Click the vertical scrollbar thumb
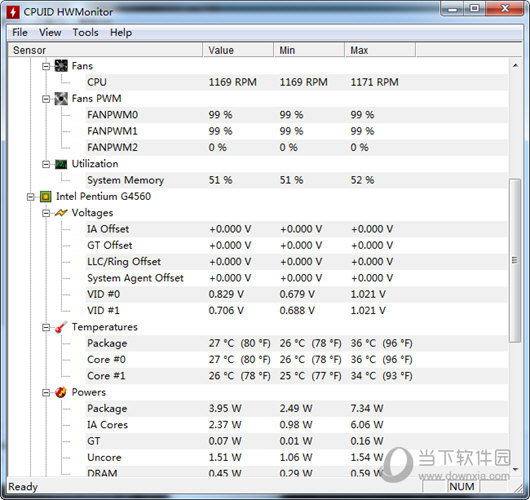The image size is (530, 500). (x=515, y=260)
